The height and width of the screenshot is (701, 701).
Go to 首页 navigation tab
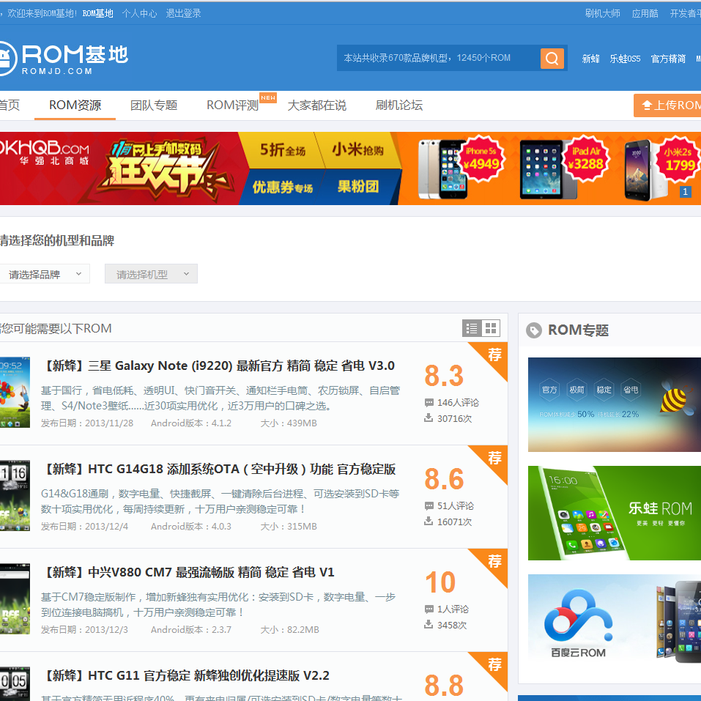tap(9, 105)
